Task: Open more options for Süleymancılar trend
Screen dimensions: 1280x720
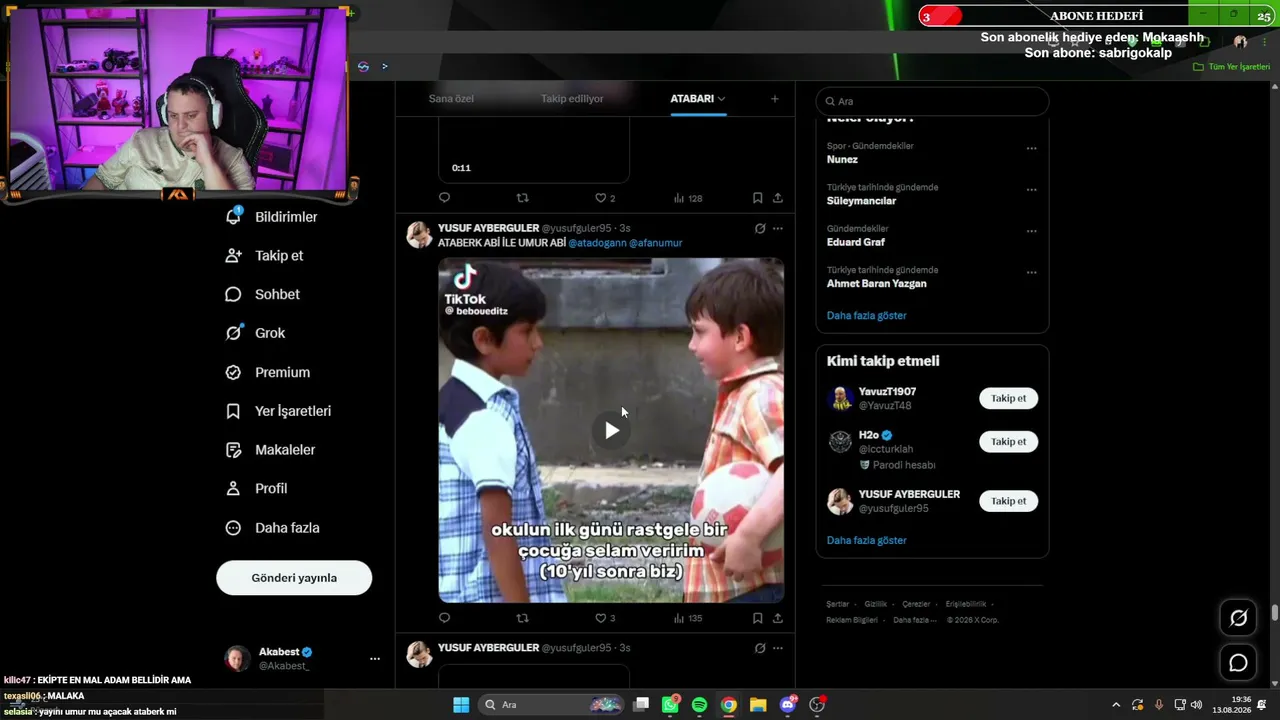Action: click(1031, 189)
